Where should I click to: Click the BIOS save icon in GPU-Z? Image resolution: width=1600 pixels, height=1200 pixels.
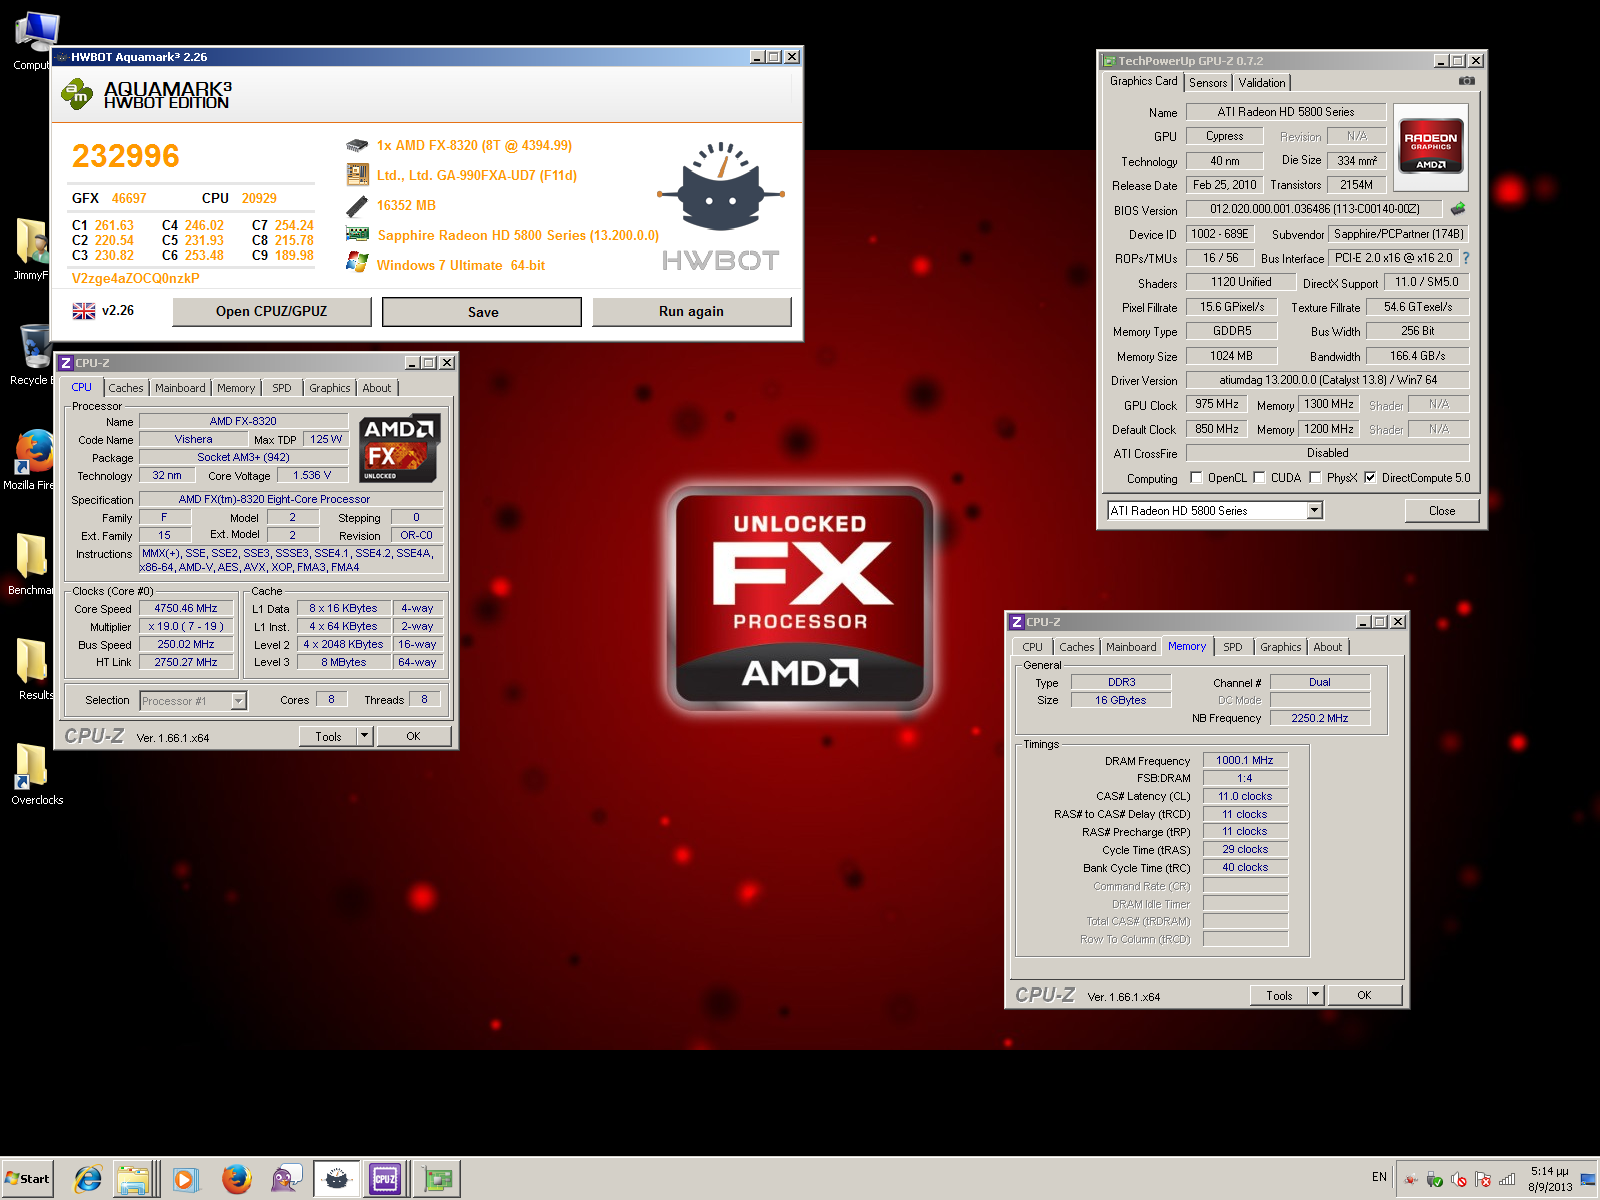(x=1458, y=209)
